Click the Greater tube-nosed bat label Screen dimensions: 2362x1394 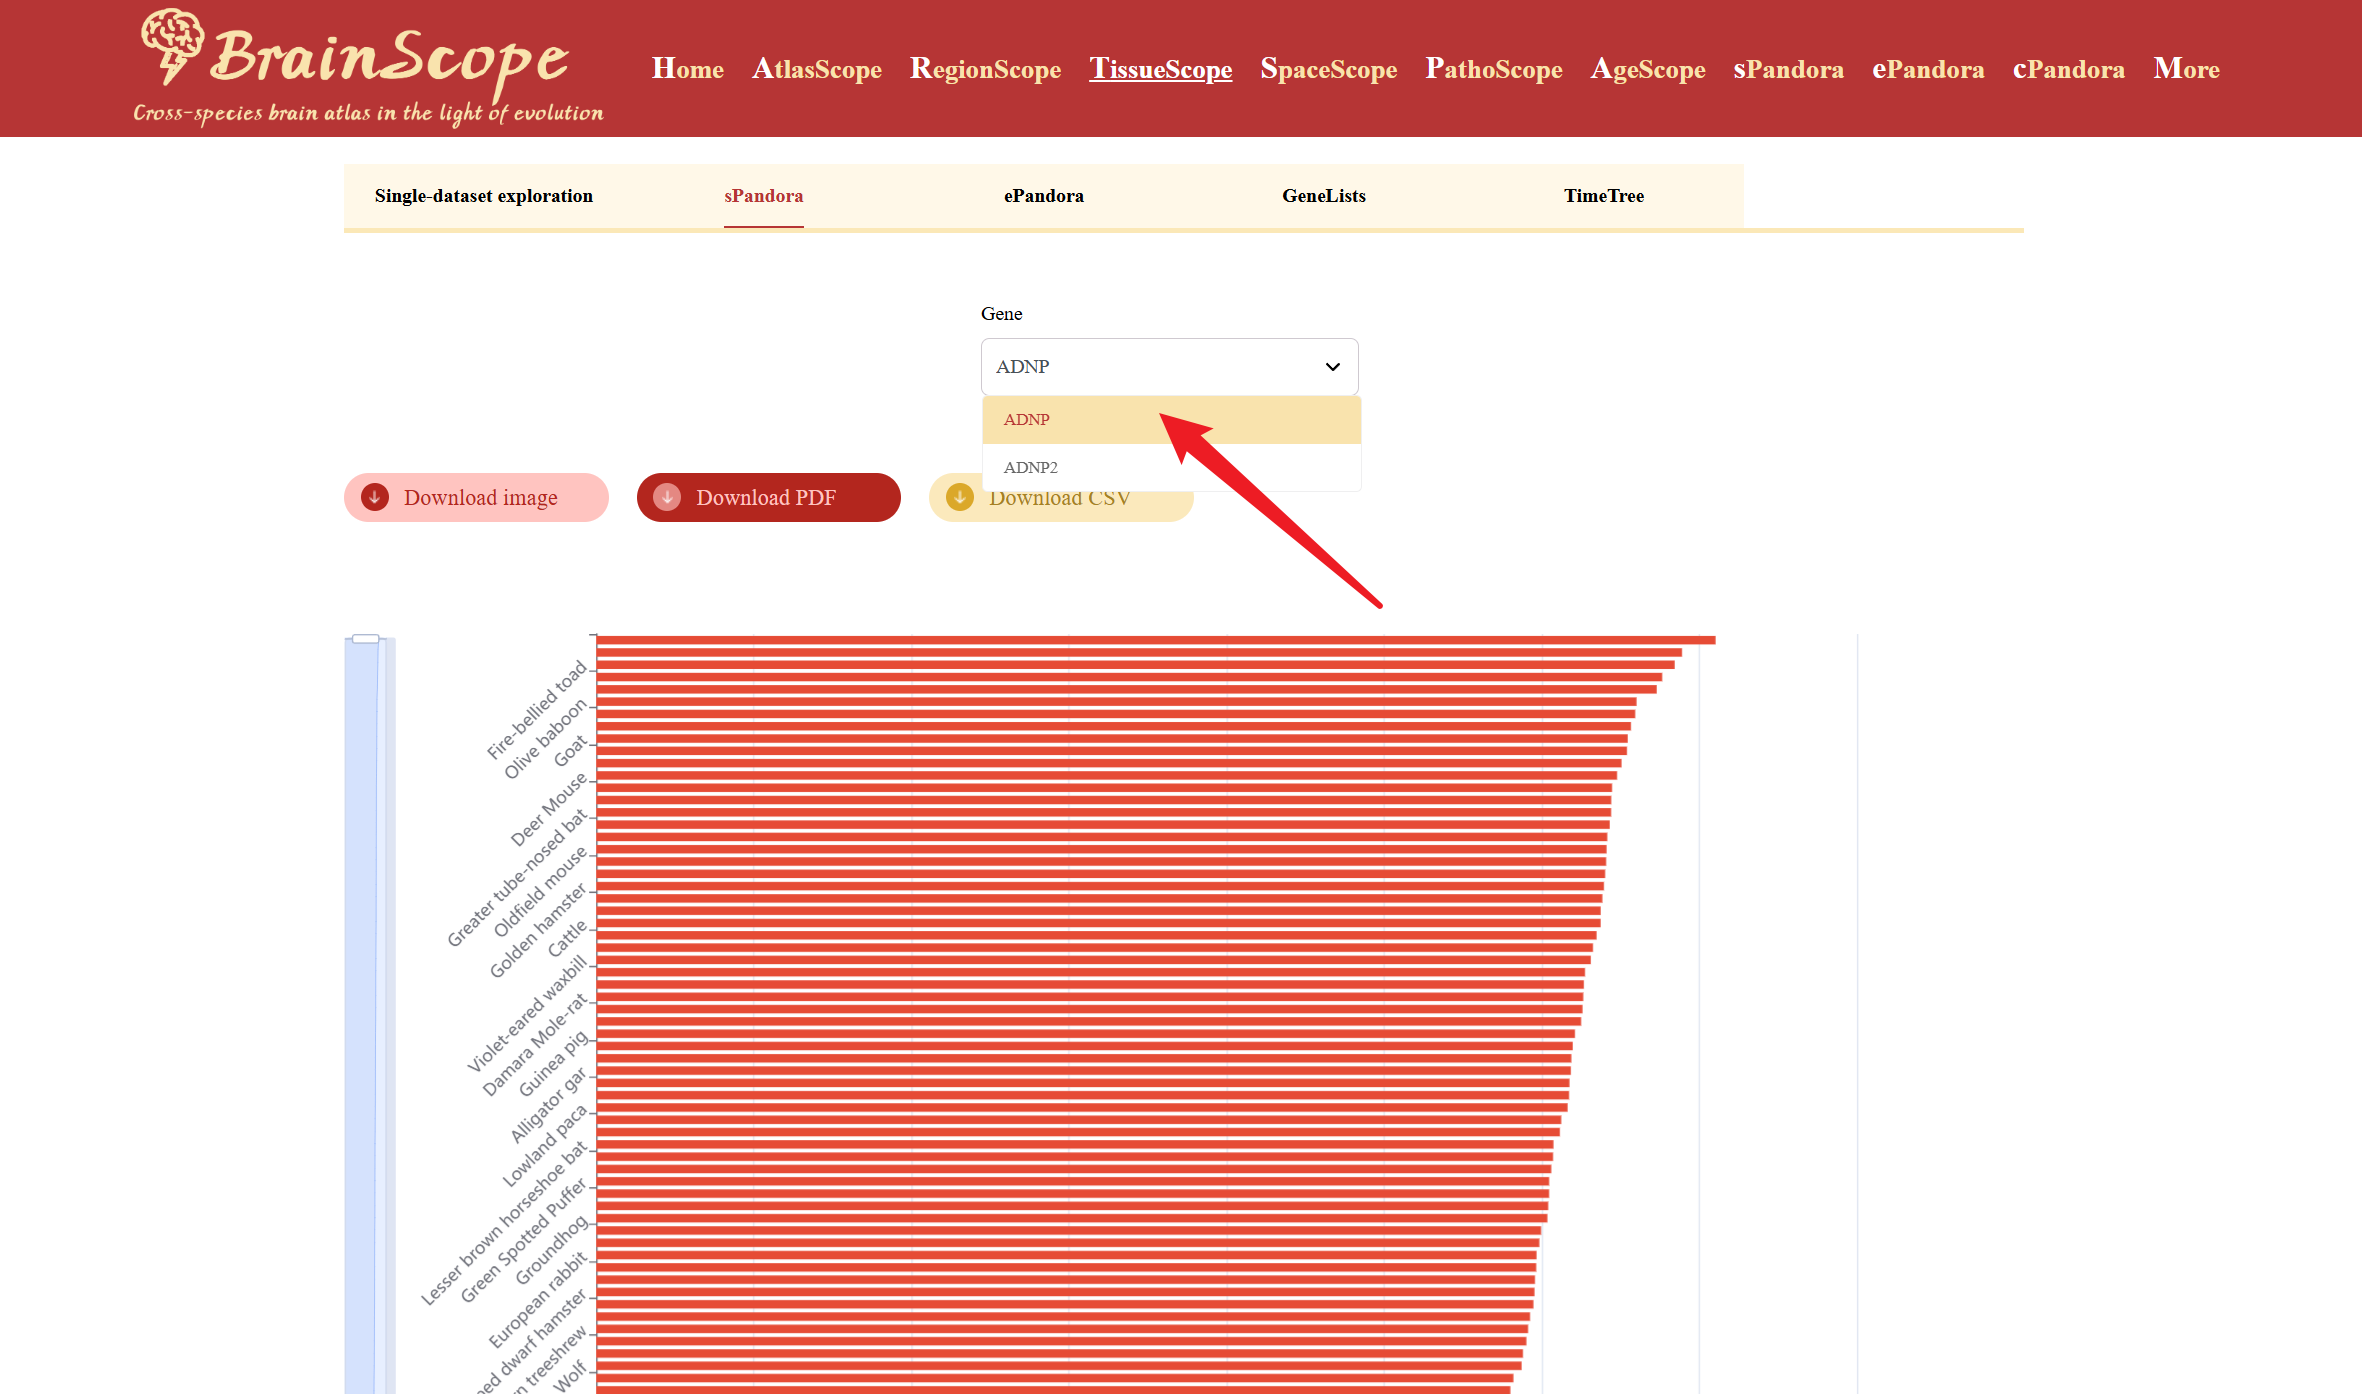click(x=517, y=877)
